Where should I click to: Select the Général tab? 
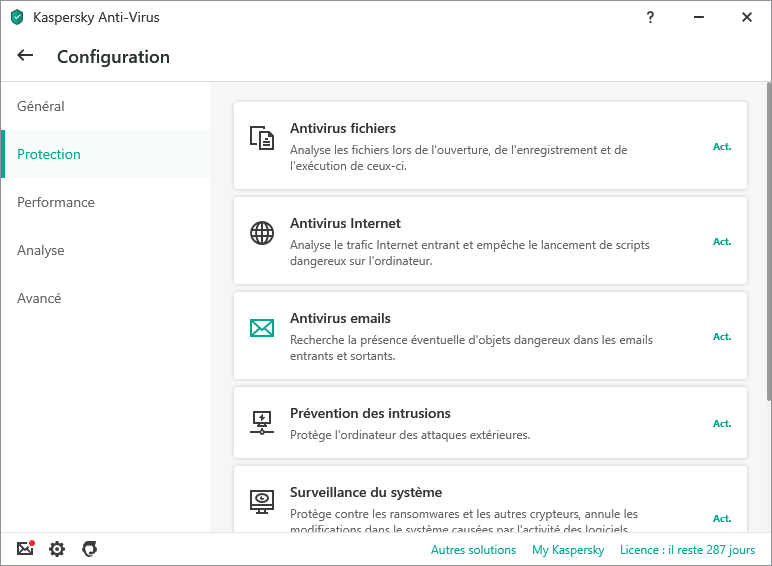[x=106, y=106]
